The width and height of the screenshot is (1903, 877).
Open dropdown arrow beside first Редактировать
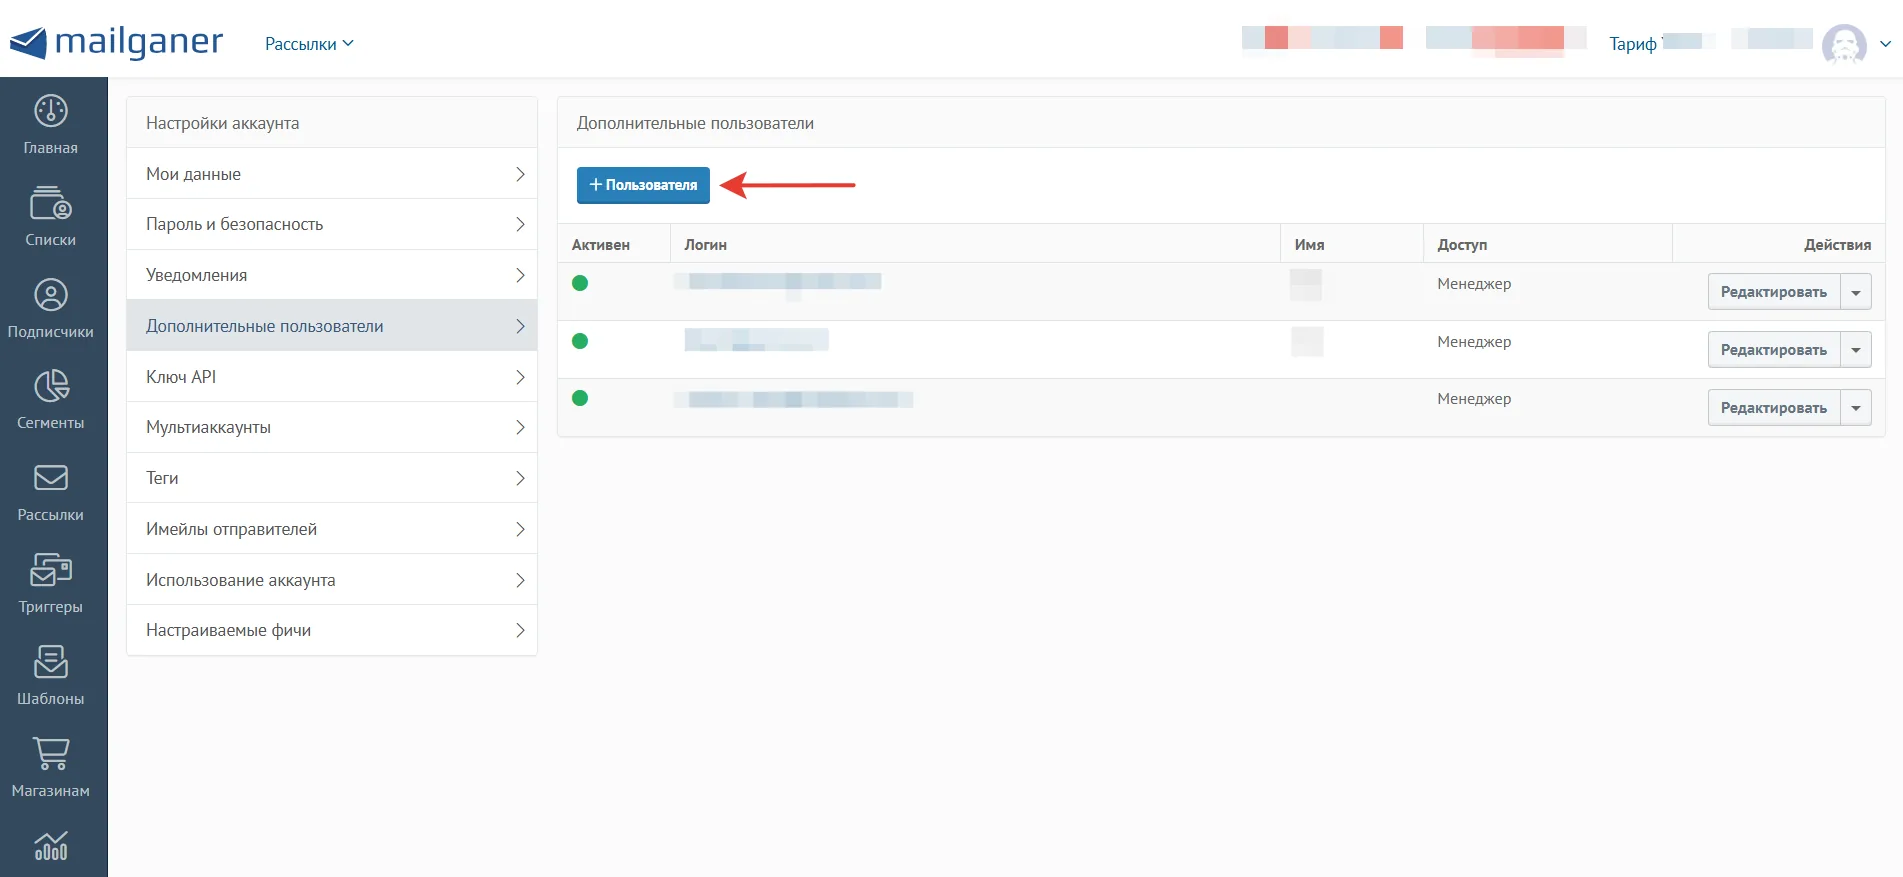pyautogui.click(x=1856, y=292)
